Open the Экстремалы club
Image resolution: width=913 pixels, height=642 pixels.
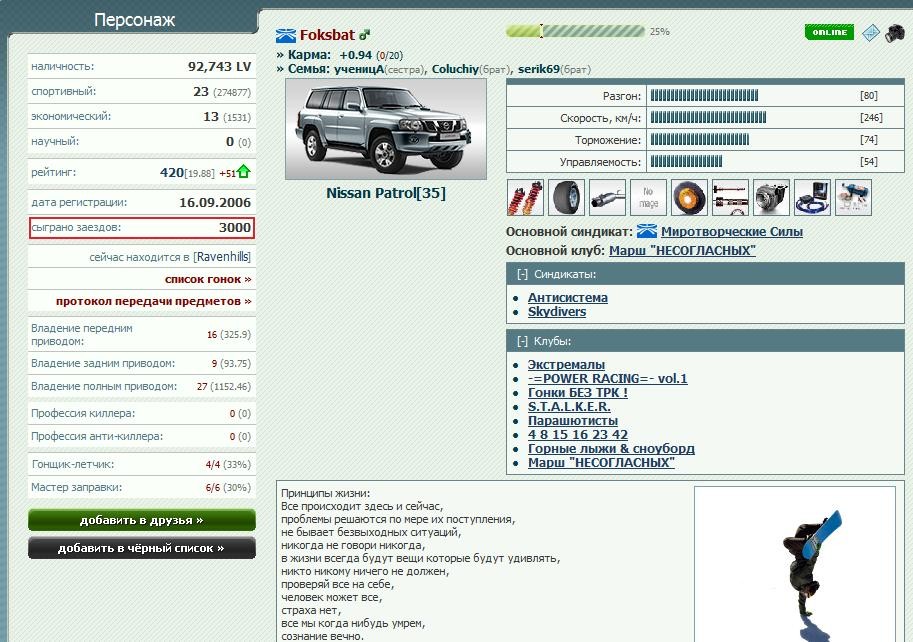click(x=566, y=364)
